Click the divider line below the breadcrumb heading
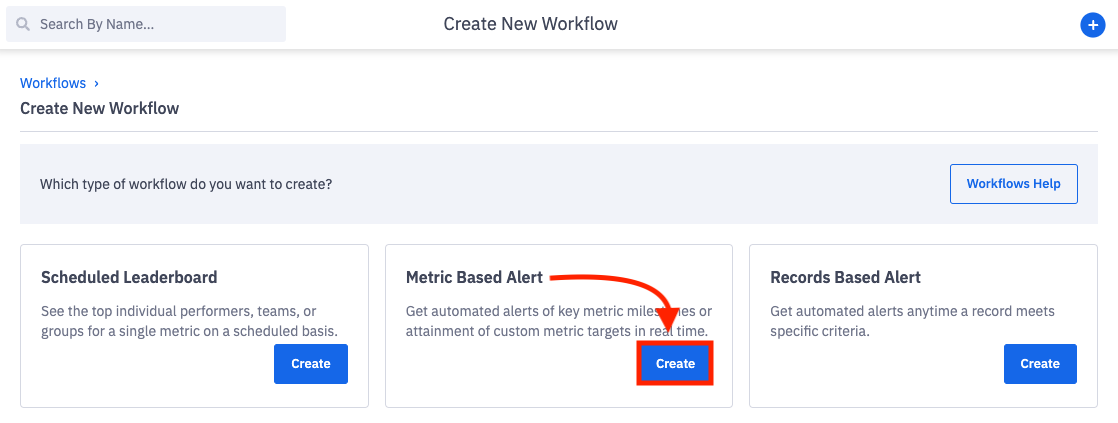 tap(559, 131)
